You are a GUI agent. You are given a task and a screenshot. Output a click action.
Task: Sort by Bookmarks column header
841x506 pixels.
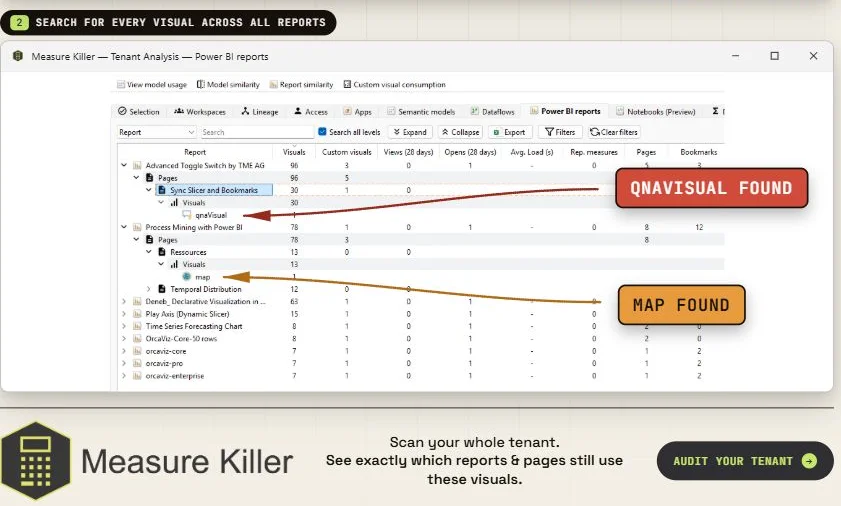point(698,152)
